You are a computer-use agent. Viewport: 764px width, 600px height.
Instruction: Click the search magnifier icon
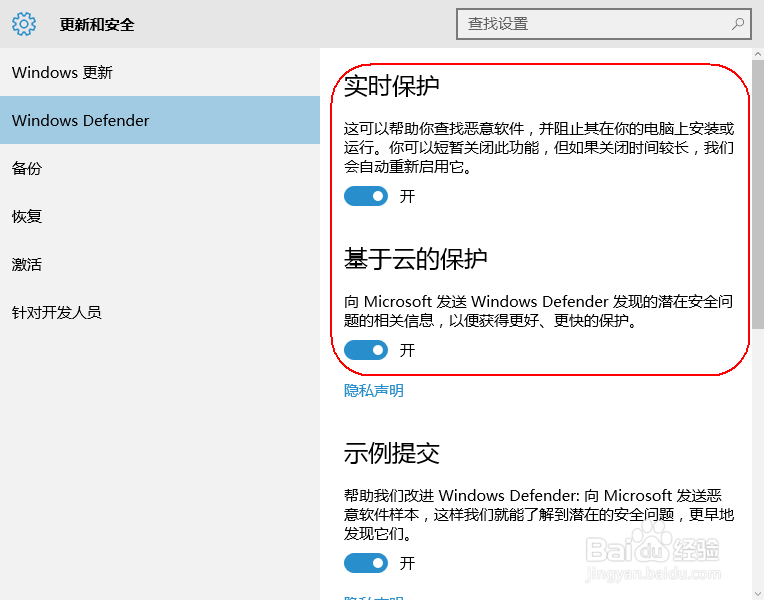(738, 23)
